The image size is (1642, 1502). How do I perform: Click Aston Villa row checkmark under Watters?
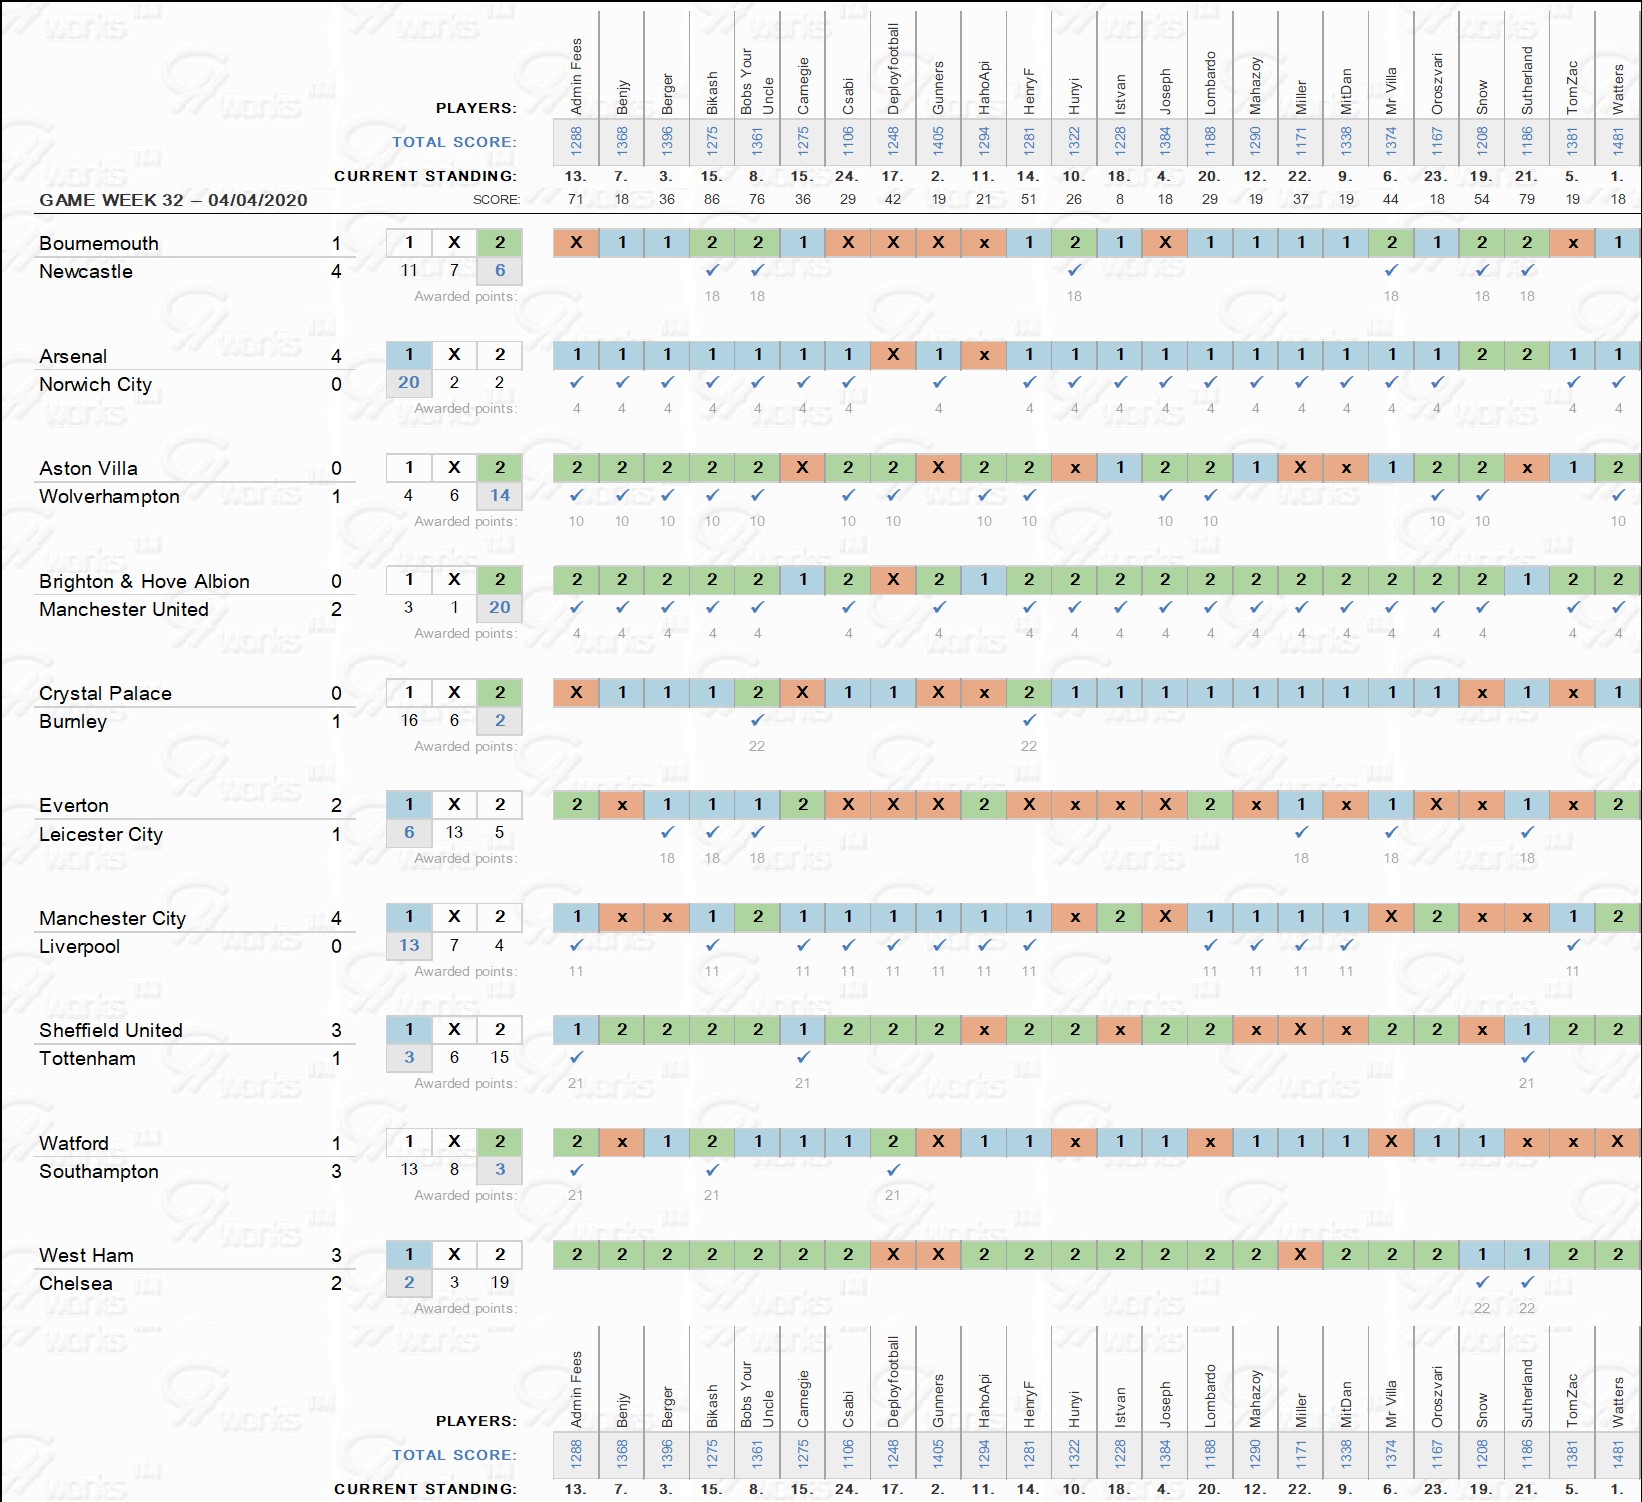[1618, 495]
